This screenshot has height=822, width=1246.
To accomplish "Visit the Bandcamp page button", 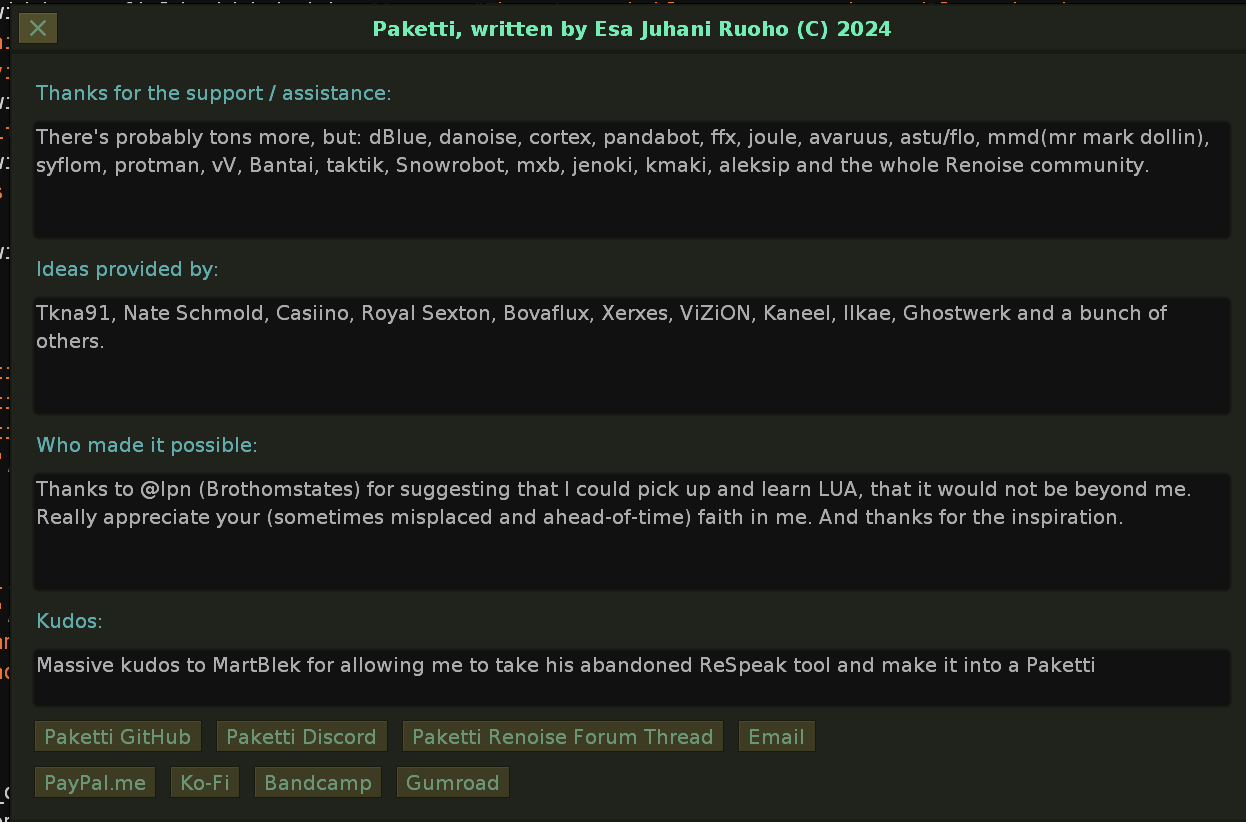I will (318, 783).
